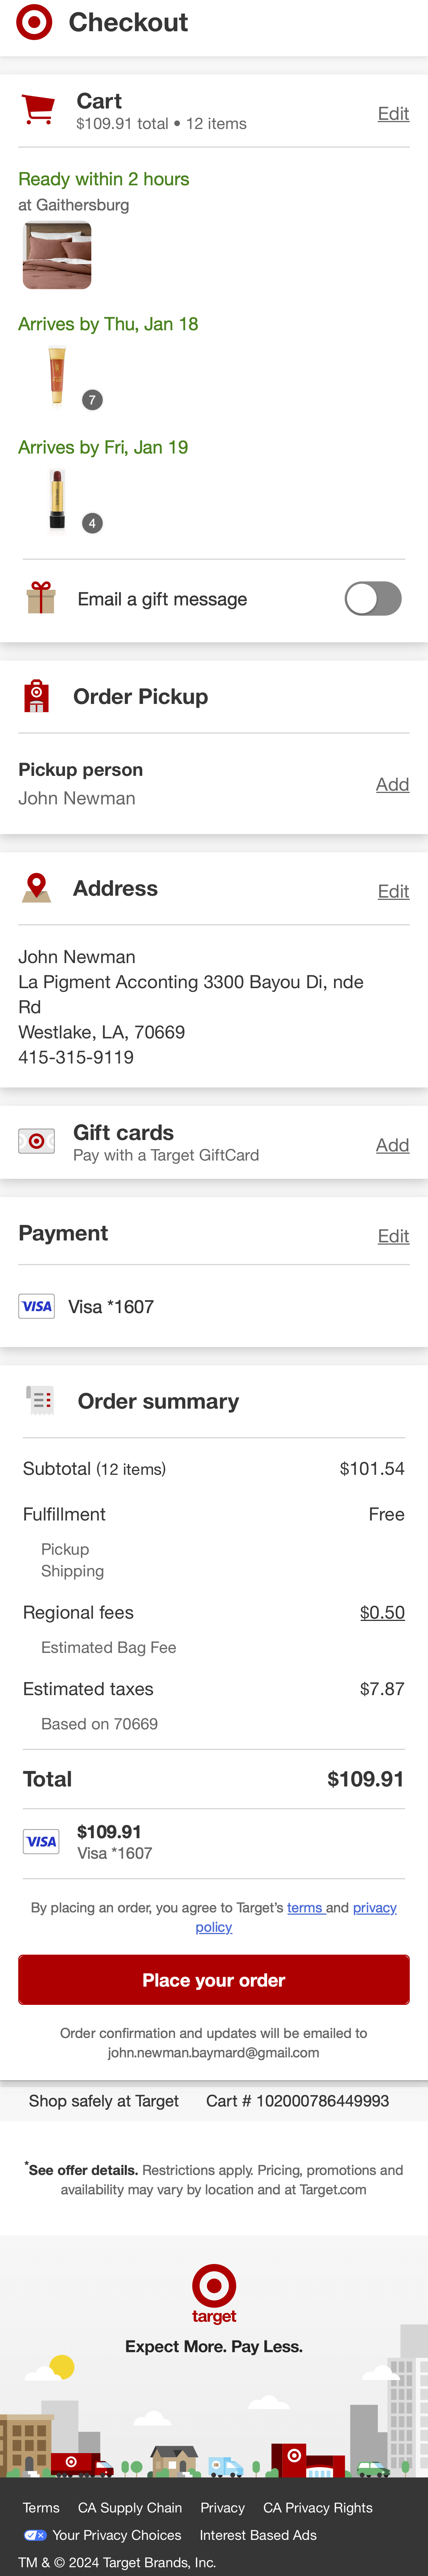428x2576 pixels.
Task: Toggle the Email a gift message switch
Action: (373, 599)
